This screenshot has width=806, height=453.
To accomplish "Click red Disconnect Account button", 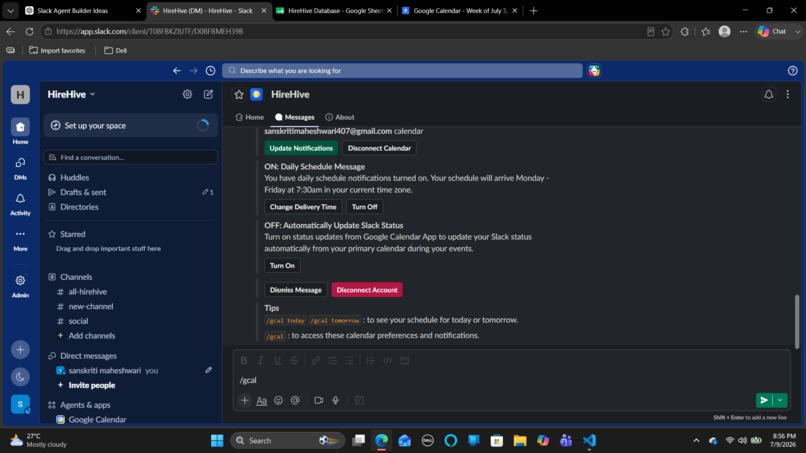I will coord(367,290).
